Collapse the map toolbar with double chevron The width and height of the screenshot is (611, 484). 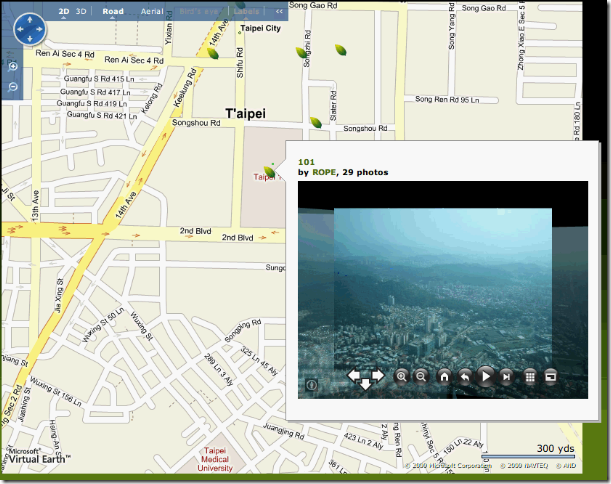279,11
